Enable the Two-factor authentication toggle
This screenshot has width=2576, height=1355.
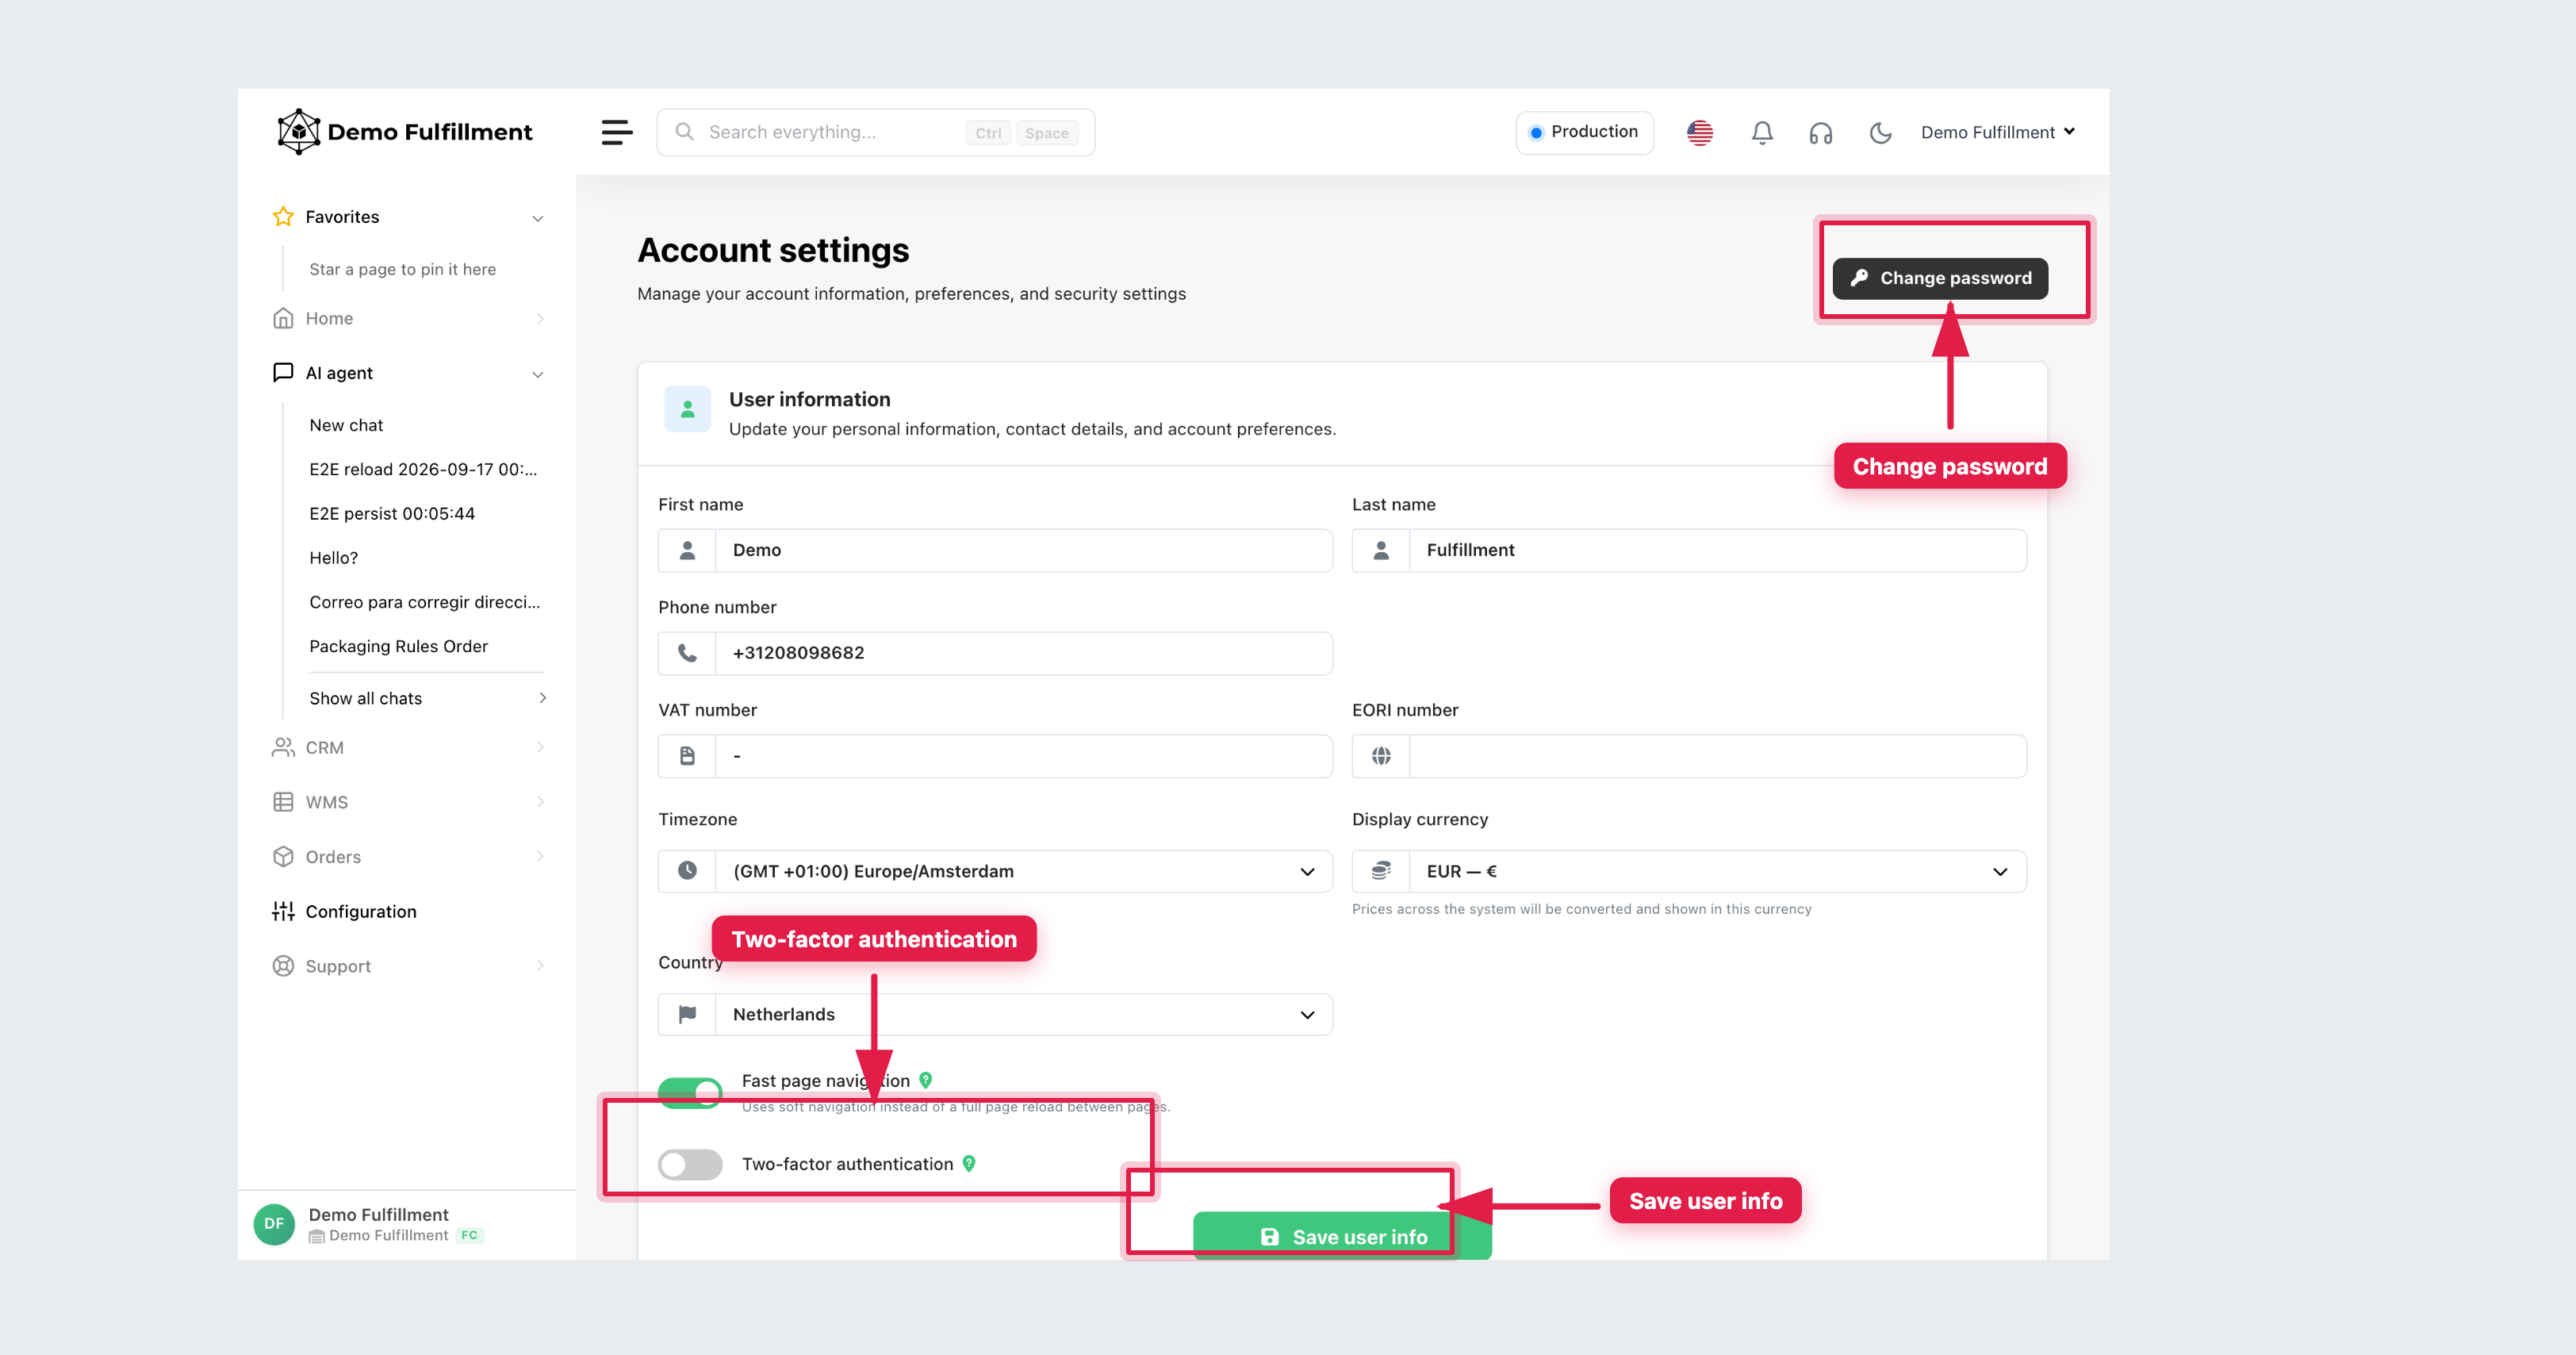[x=690, y=1165]
